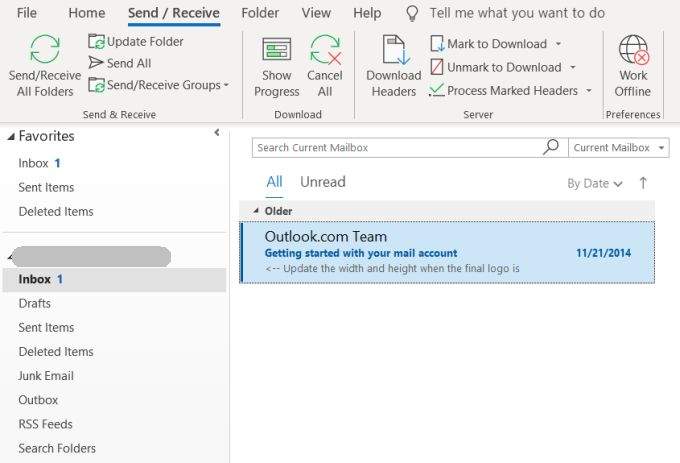The width and height of the screenshot is (680, 463).
Task: Open the Mark to Download dropdown arrow
Action: pos(559,44)
